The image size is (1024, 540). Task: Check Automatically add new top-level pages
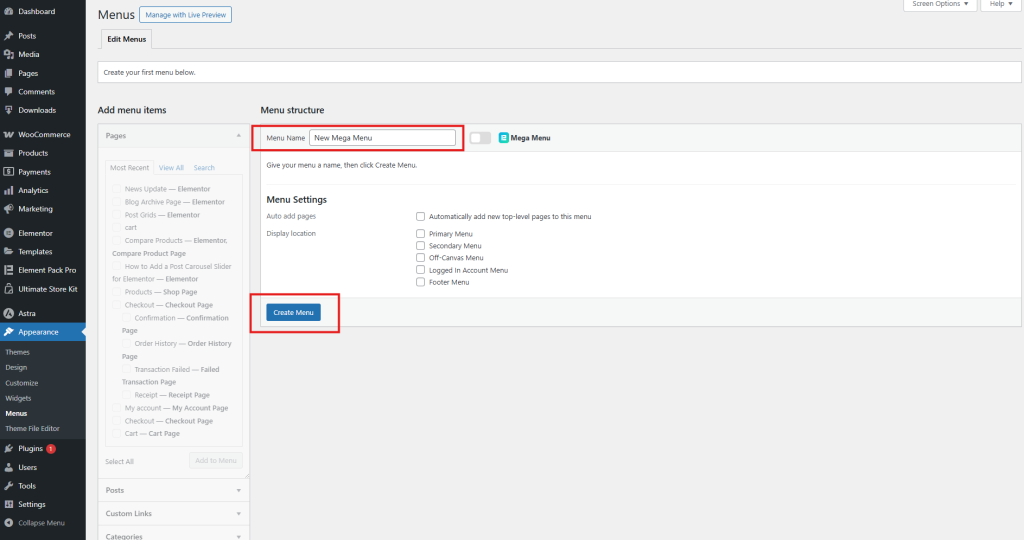[421, 216]
